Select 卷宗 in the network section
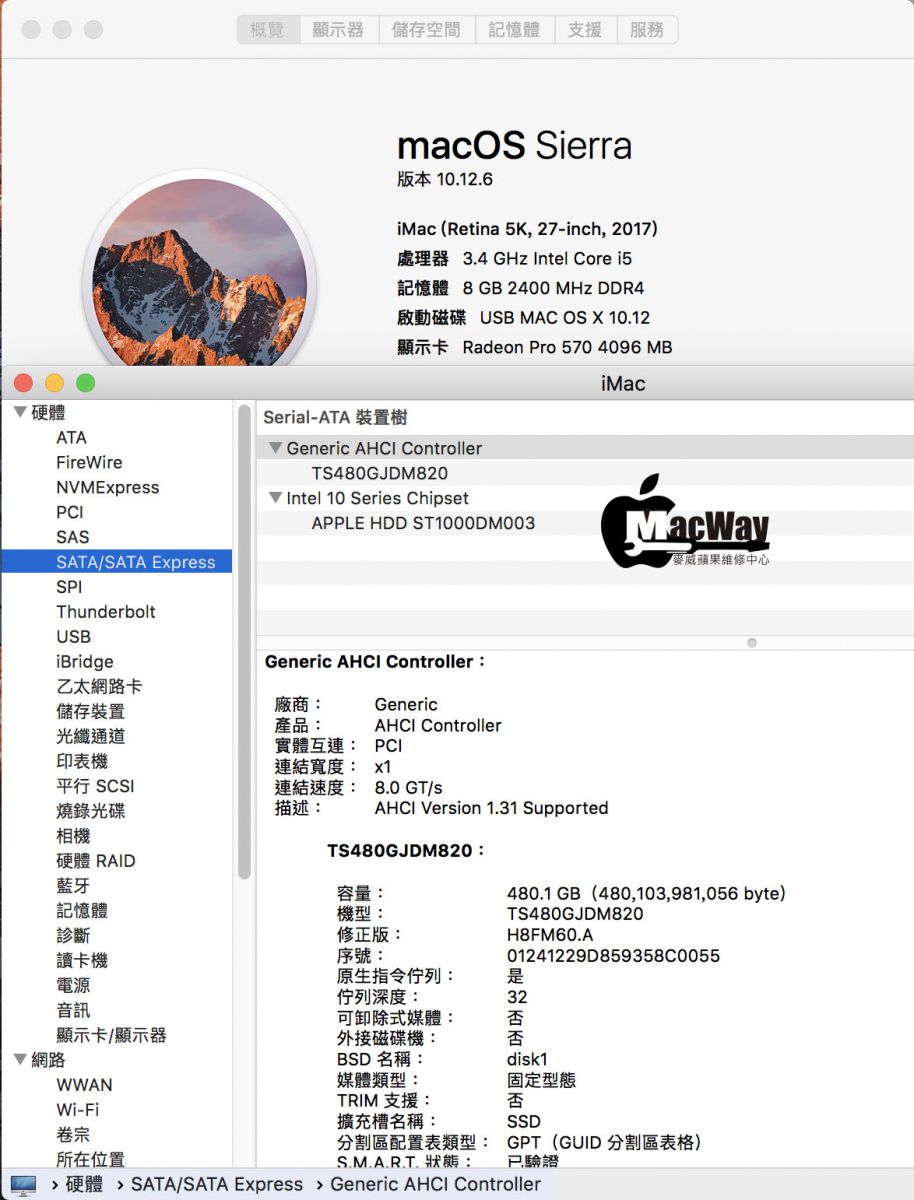914x1200 pixels. click(73, 1135)
